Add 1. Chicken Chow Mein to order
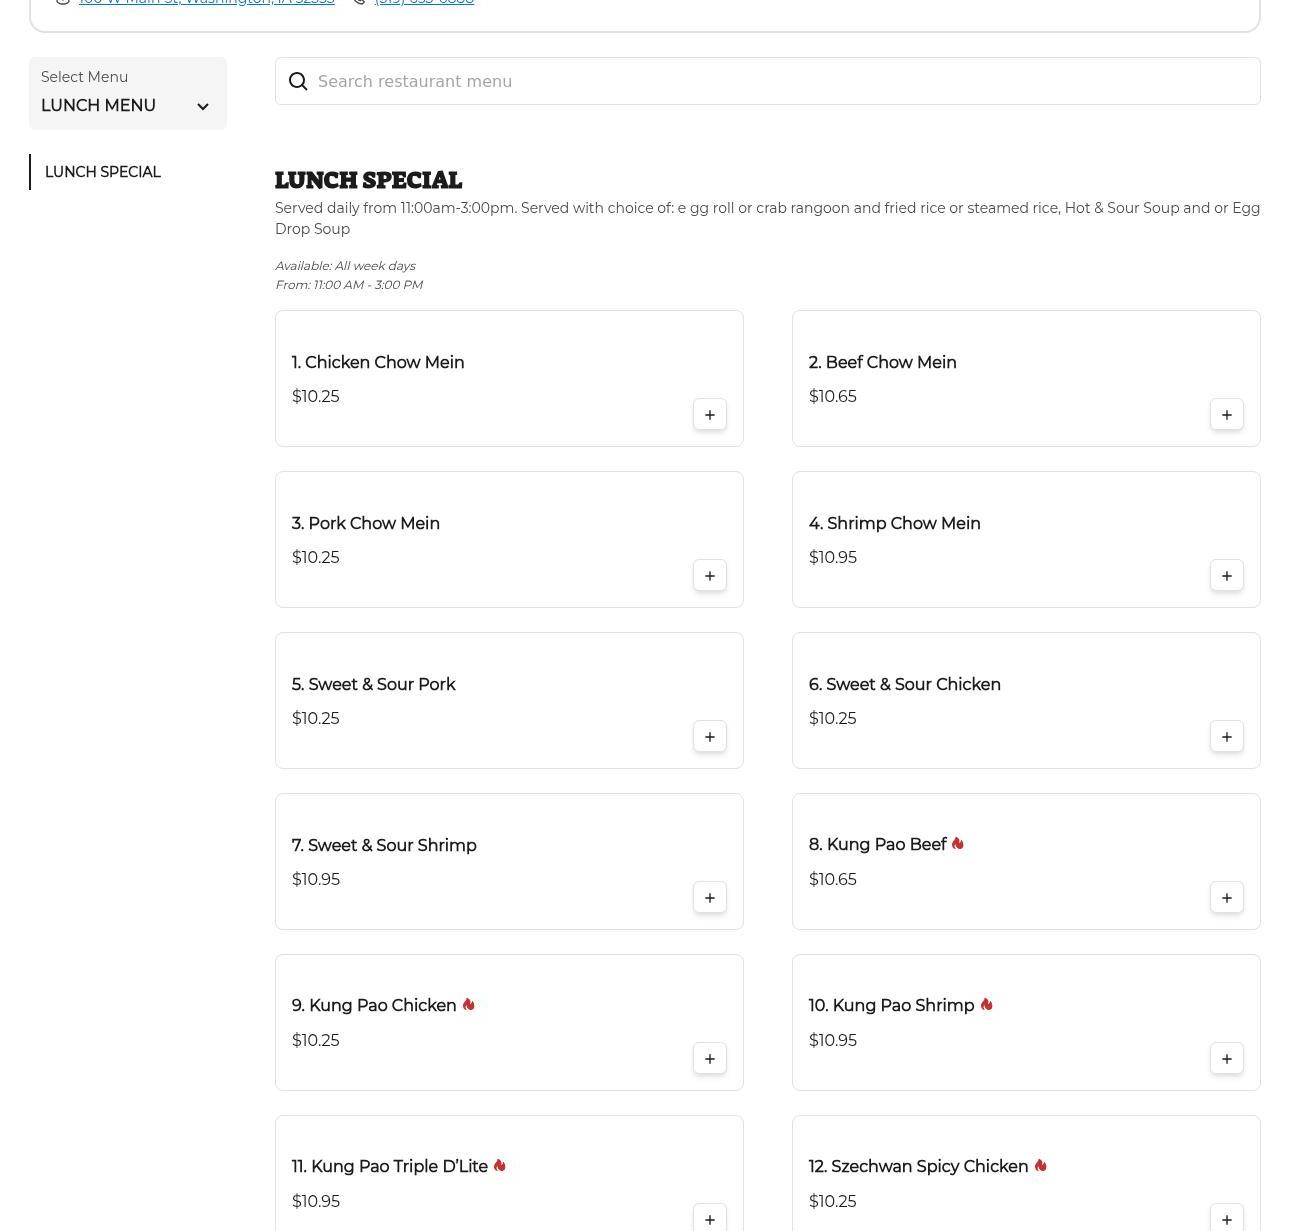 [710, 415]
